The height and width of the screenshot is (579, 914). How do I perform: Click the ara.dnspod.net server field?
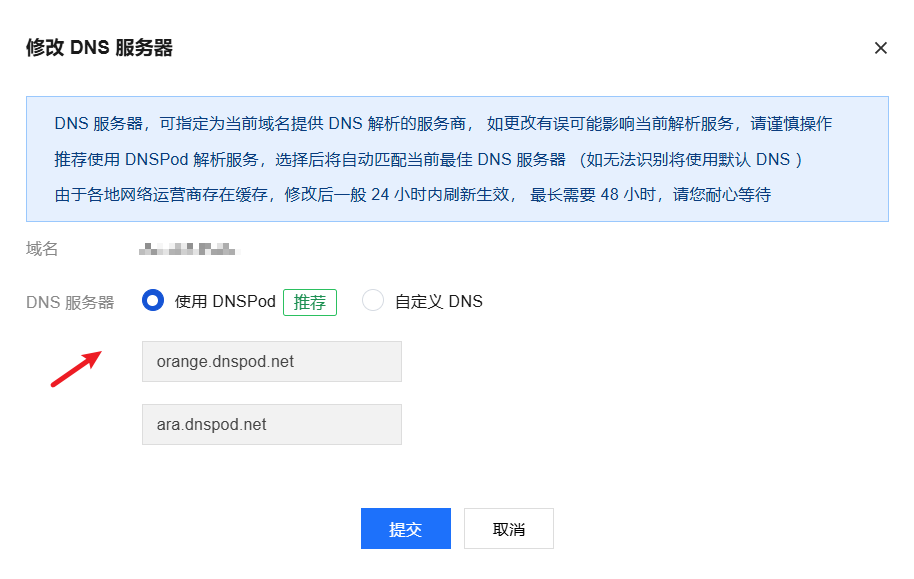click(x=272, y=424)
